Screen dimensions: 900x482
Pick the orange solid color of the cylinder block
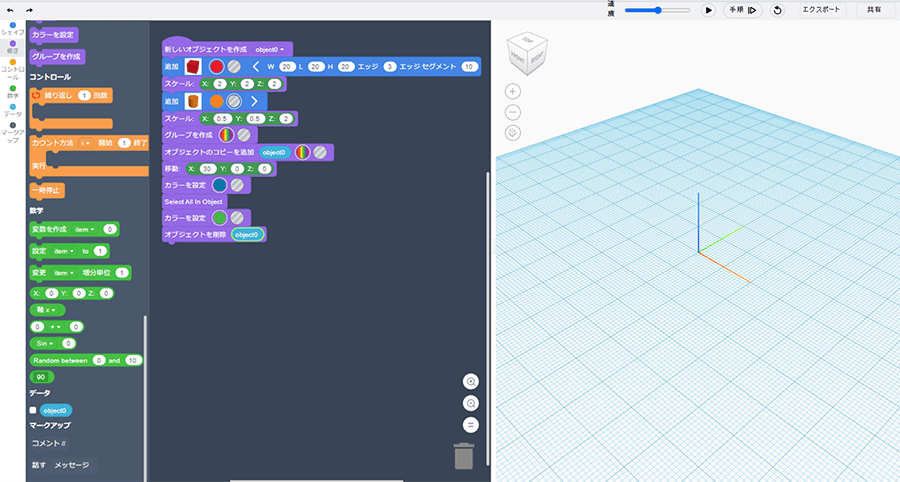[x=216, y=102]
